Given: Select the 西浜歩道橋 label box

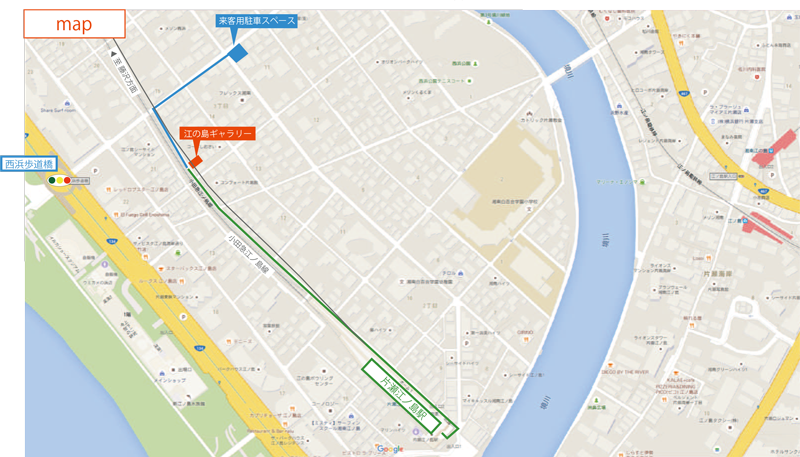Looking at the screenshot, I should click(x=28, y=164).
